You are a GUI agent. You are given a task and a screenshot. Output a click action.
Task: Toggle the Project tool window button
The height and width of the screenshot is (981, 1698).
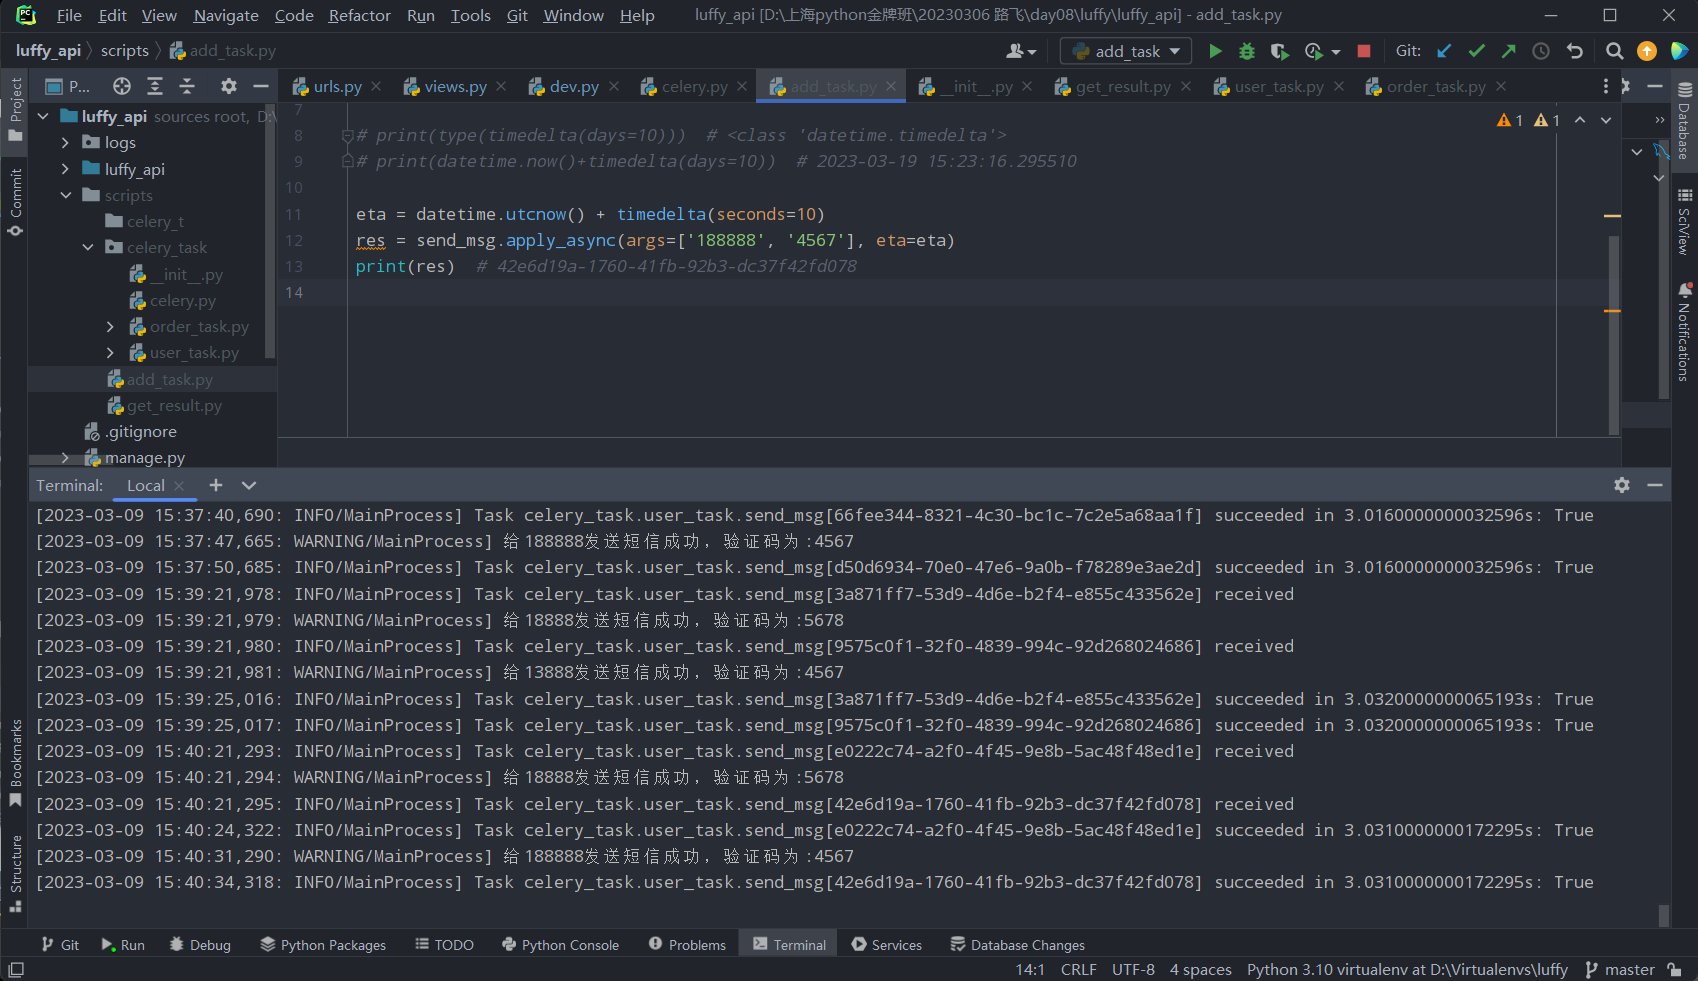coord(15,110)
